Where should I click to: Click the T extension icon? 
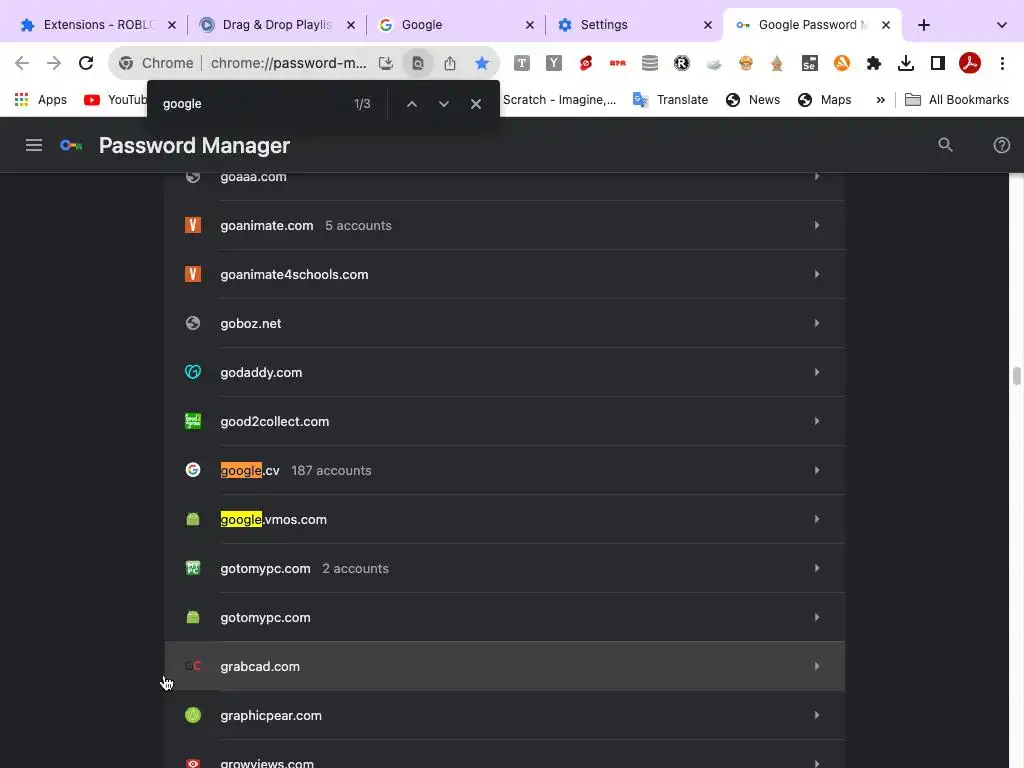coord(521,63)
